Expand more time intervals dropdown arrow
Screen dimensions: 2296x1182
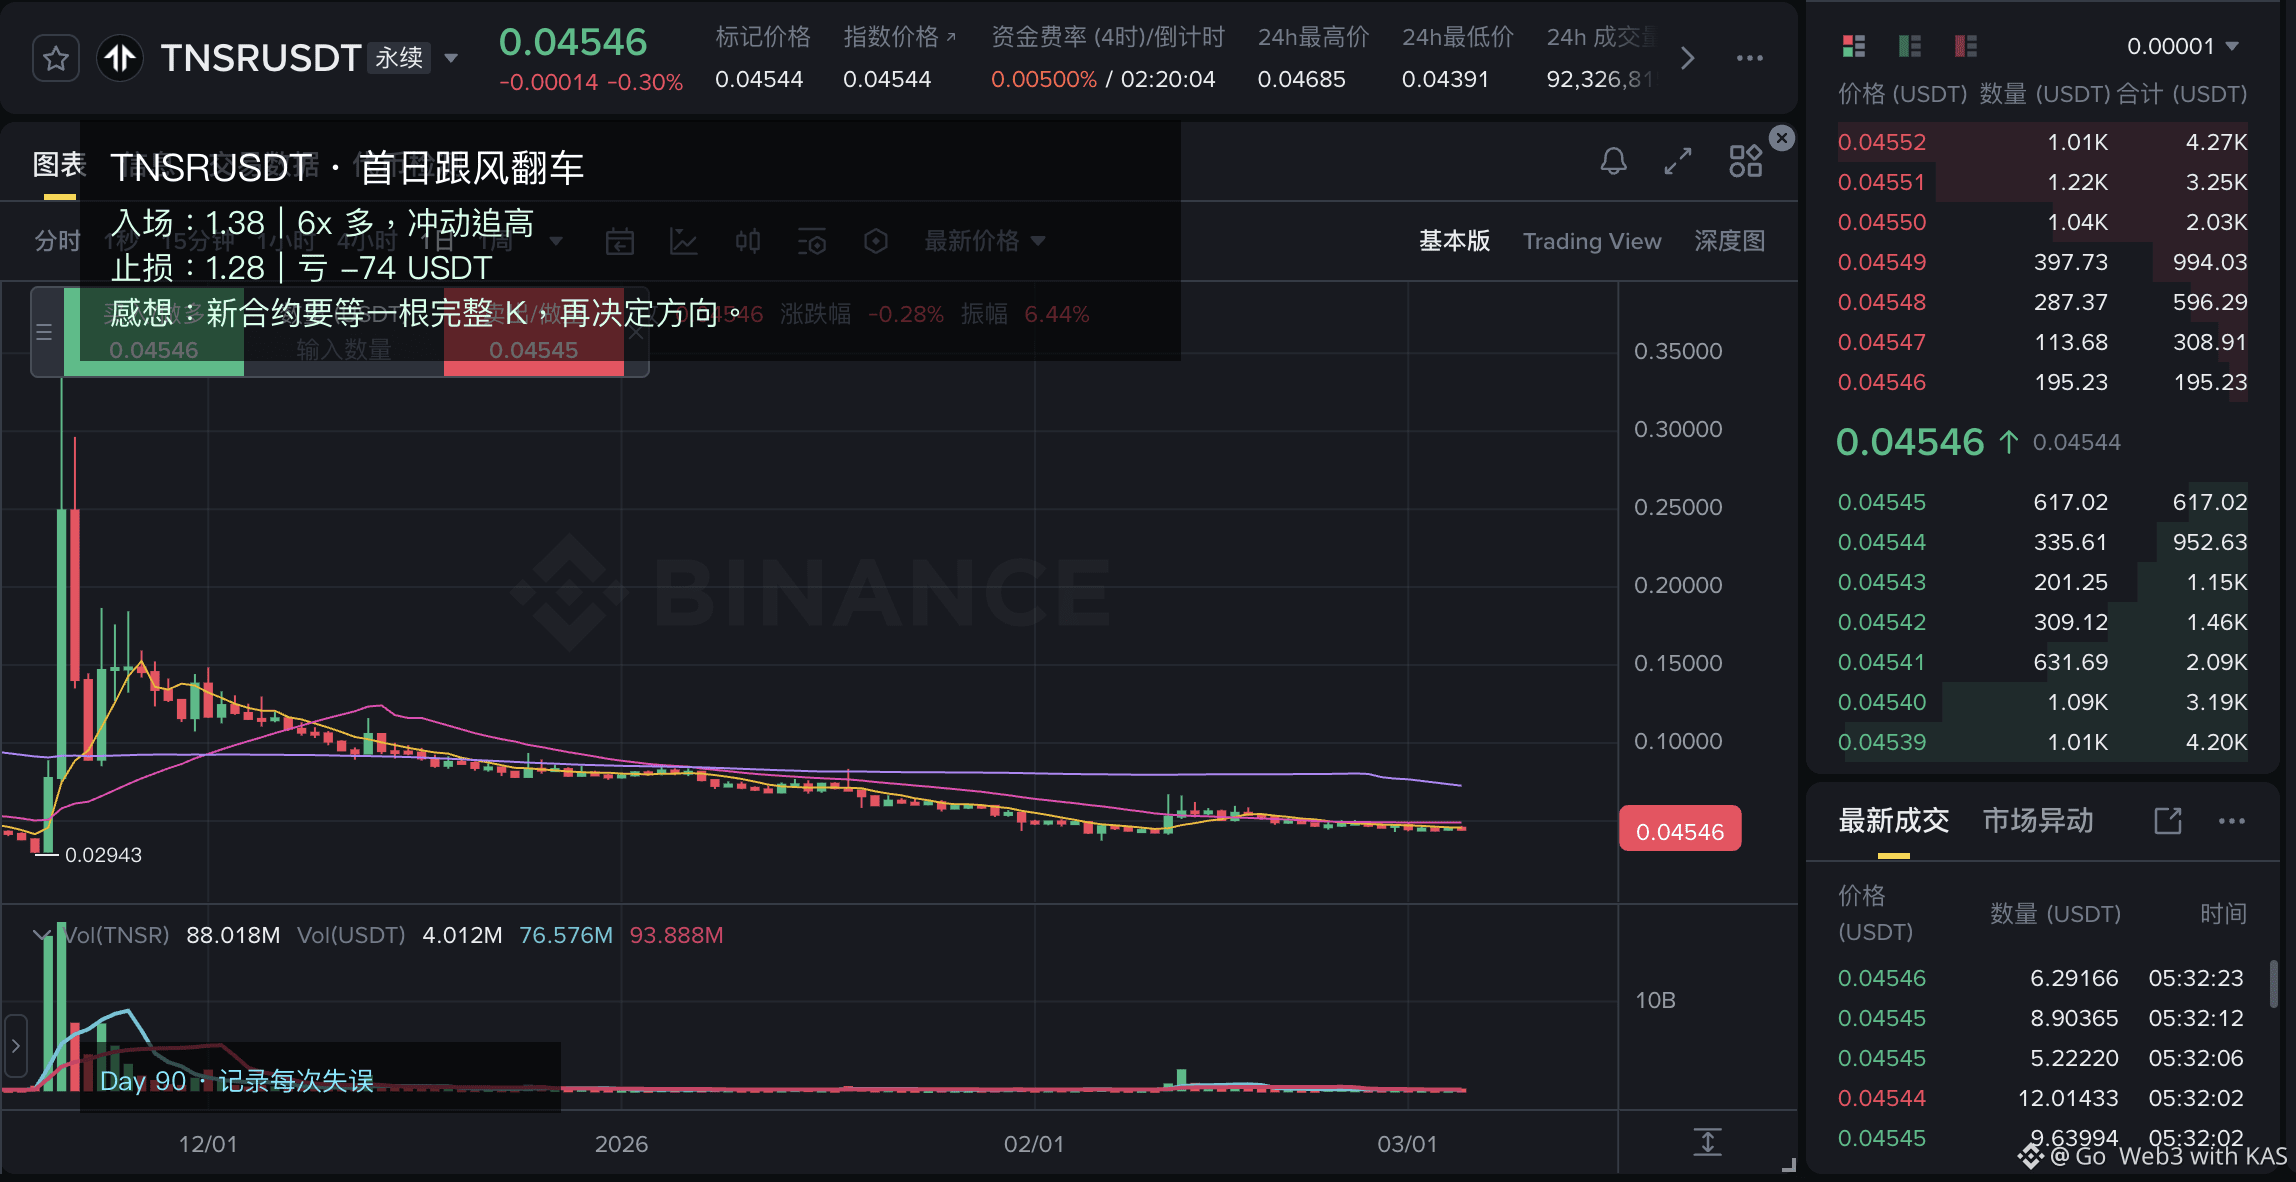pyautogui.click(x=556, y=241)
